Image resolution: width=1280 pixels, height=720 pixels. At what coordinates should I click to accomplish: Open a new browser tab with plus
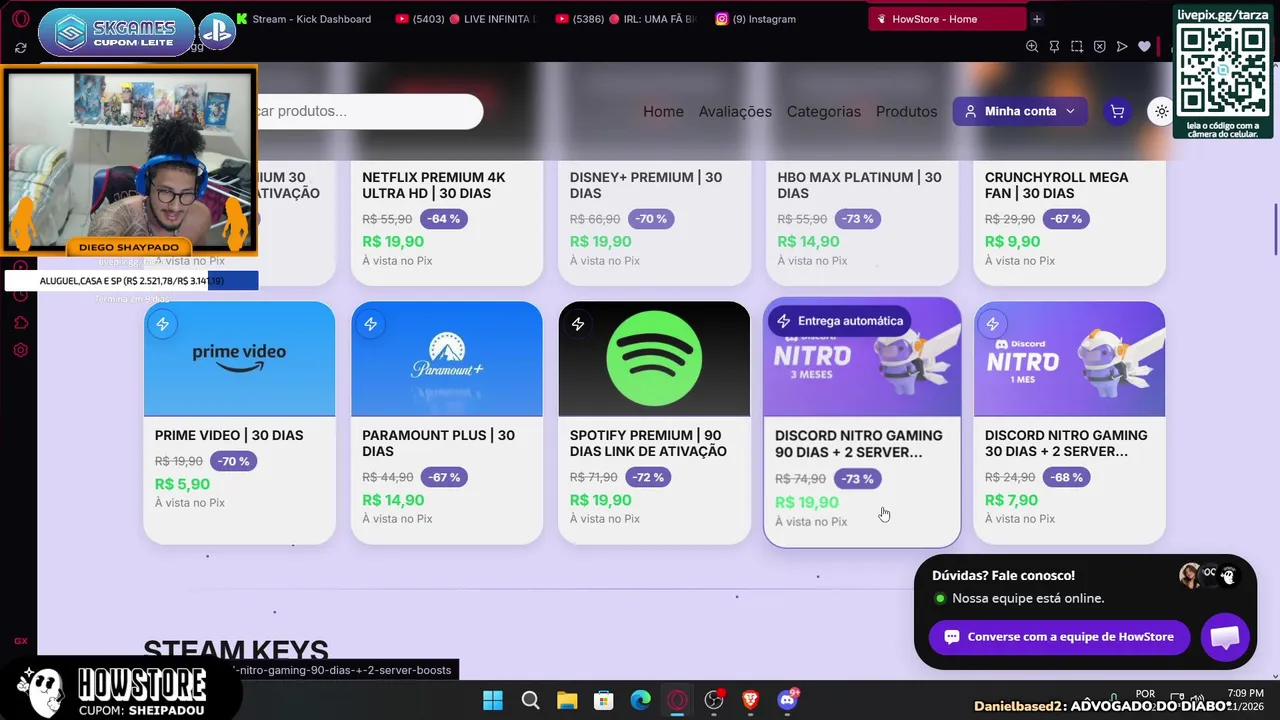1037,19
